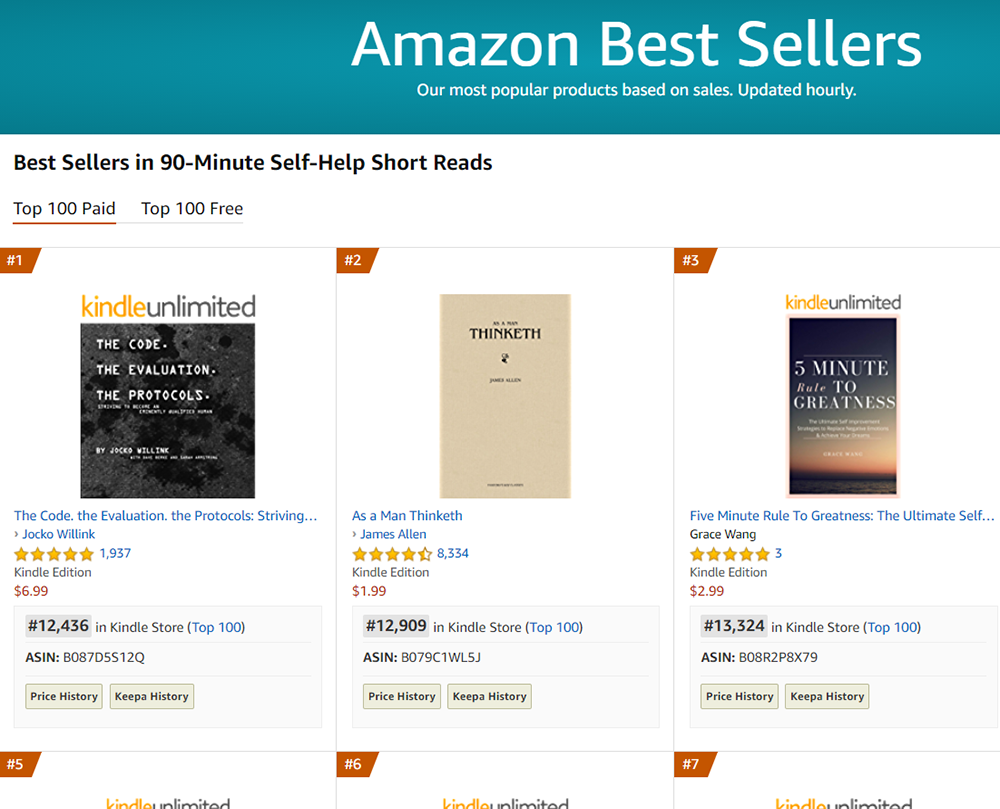1000x809 pixels.
Task: Open author link James Allen
Action: click(x=393, y=534)
